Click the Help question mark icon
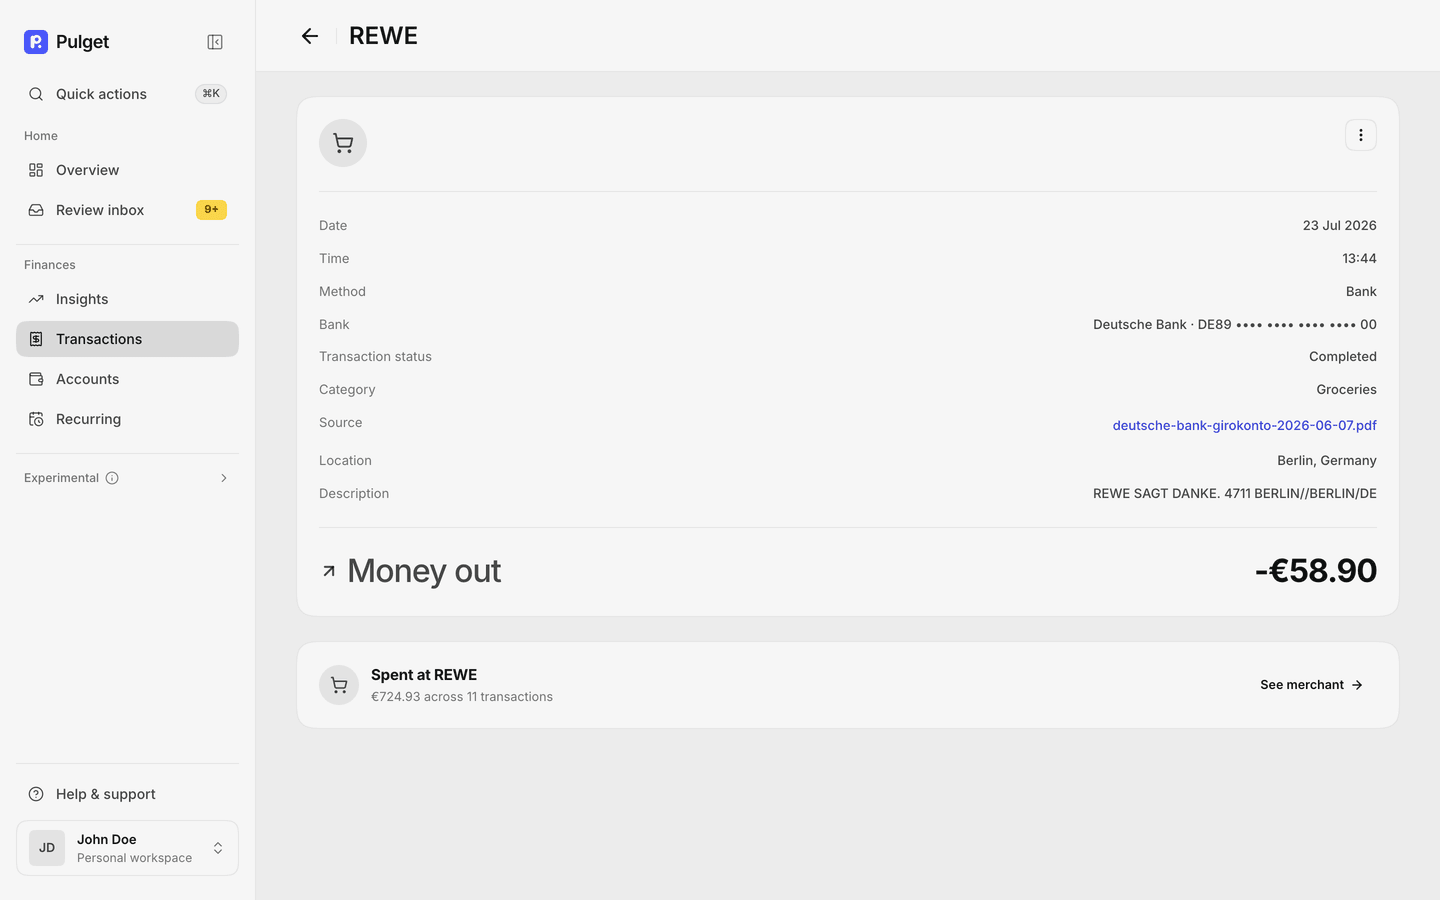Screen dimensions: 1440x900 click(36, 794)
